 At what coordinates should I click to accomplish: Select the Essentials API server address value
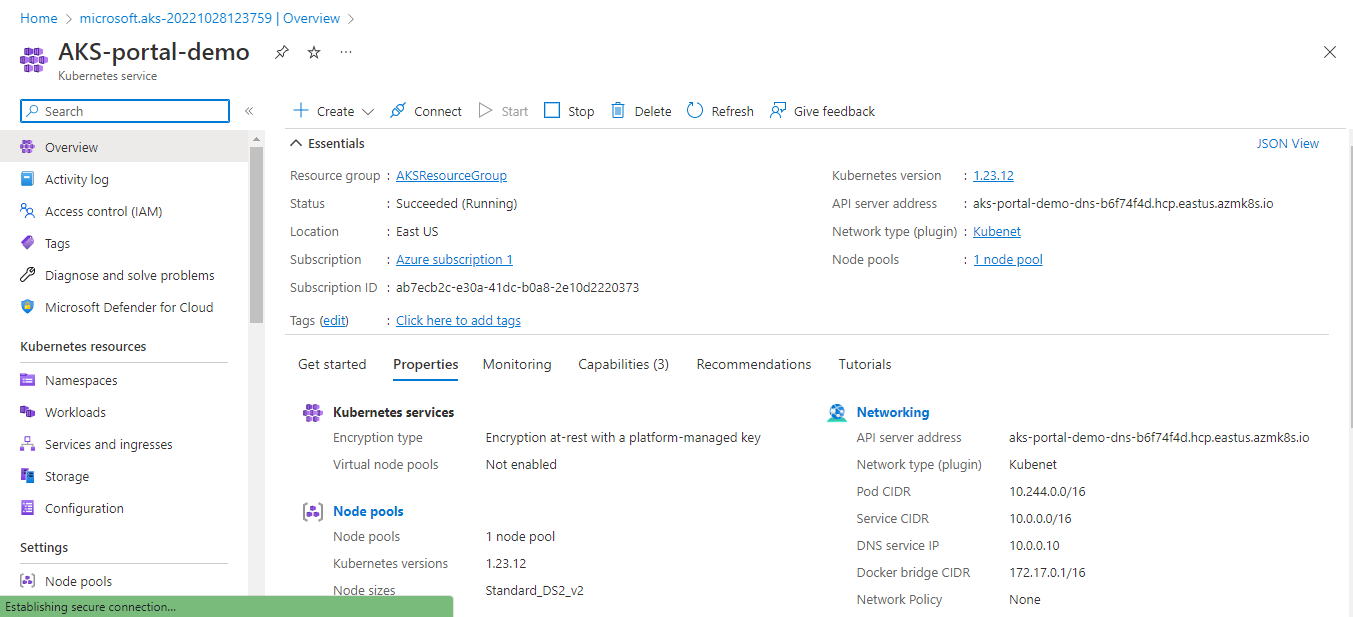[1123, 204]
